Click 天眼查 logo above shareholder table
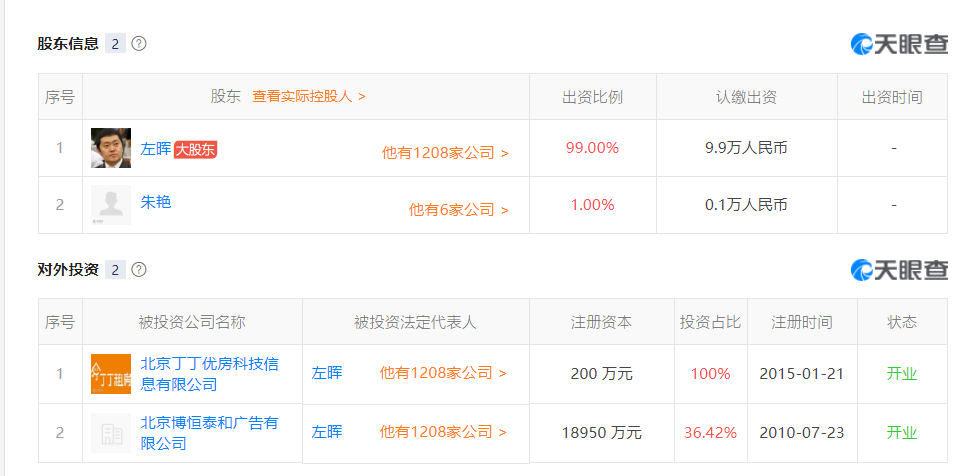The width and height of the screenshot is (973, 476). [899, 44]
